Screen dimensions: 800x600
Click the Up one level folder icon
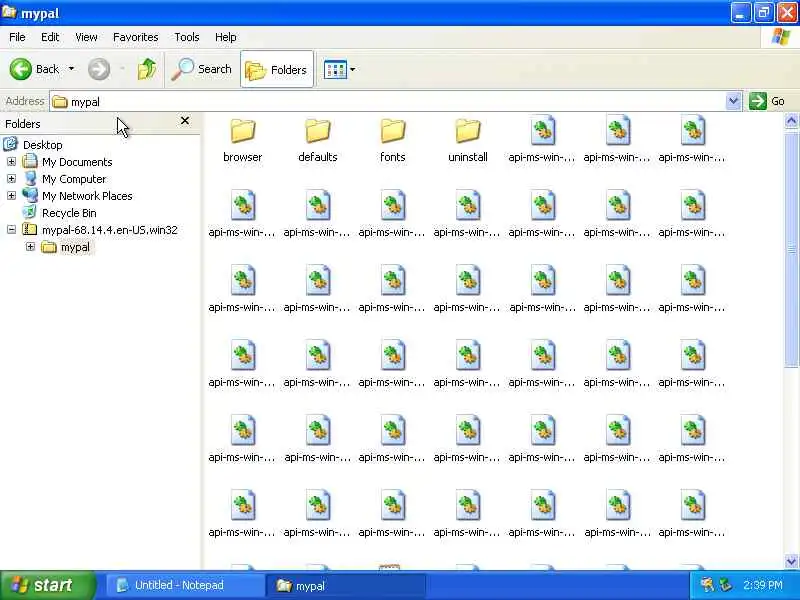(x=147, y=69)
